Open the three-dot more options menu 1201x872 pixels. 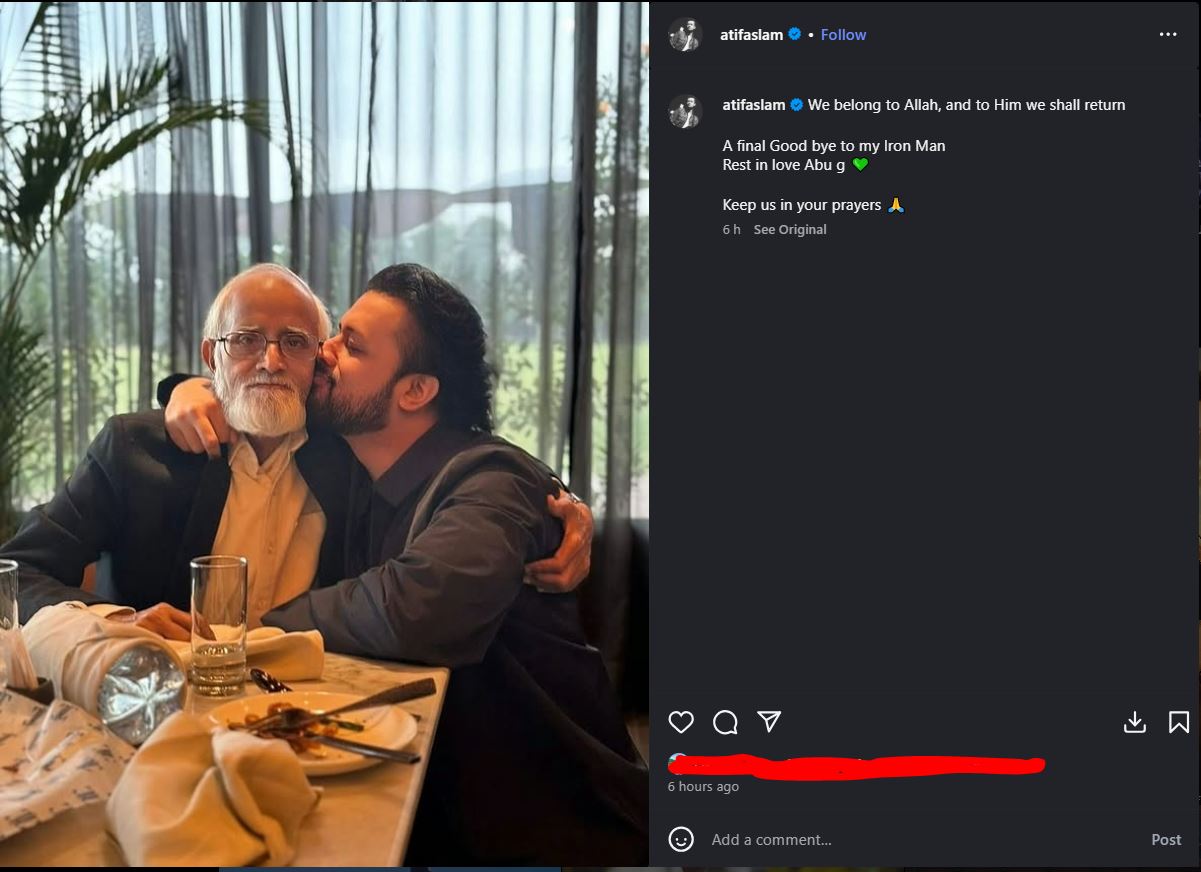click(1168, 34)
